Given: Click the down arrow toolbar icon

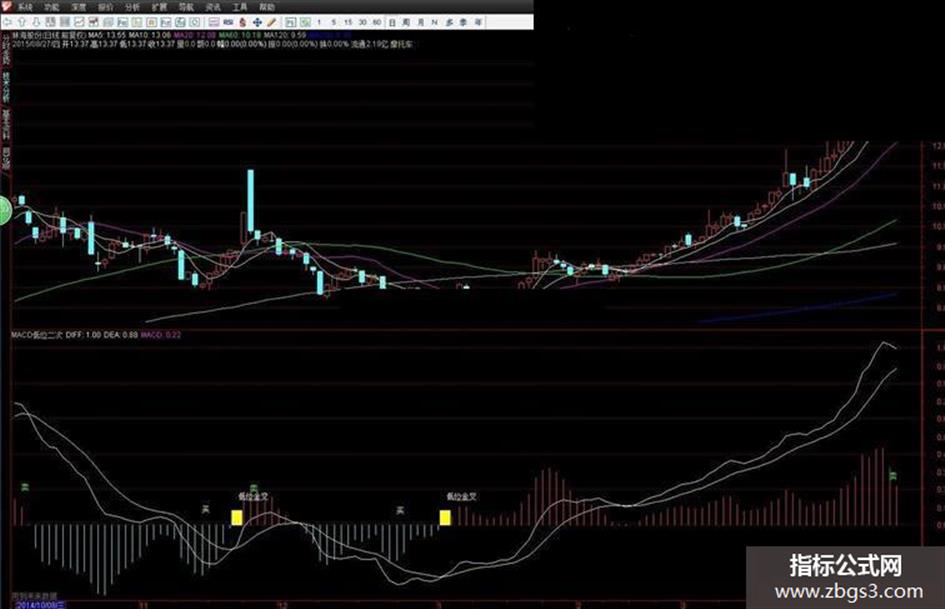Looking at the screenshot, I should tap(36, 22).
